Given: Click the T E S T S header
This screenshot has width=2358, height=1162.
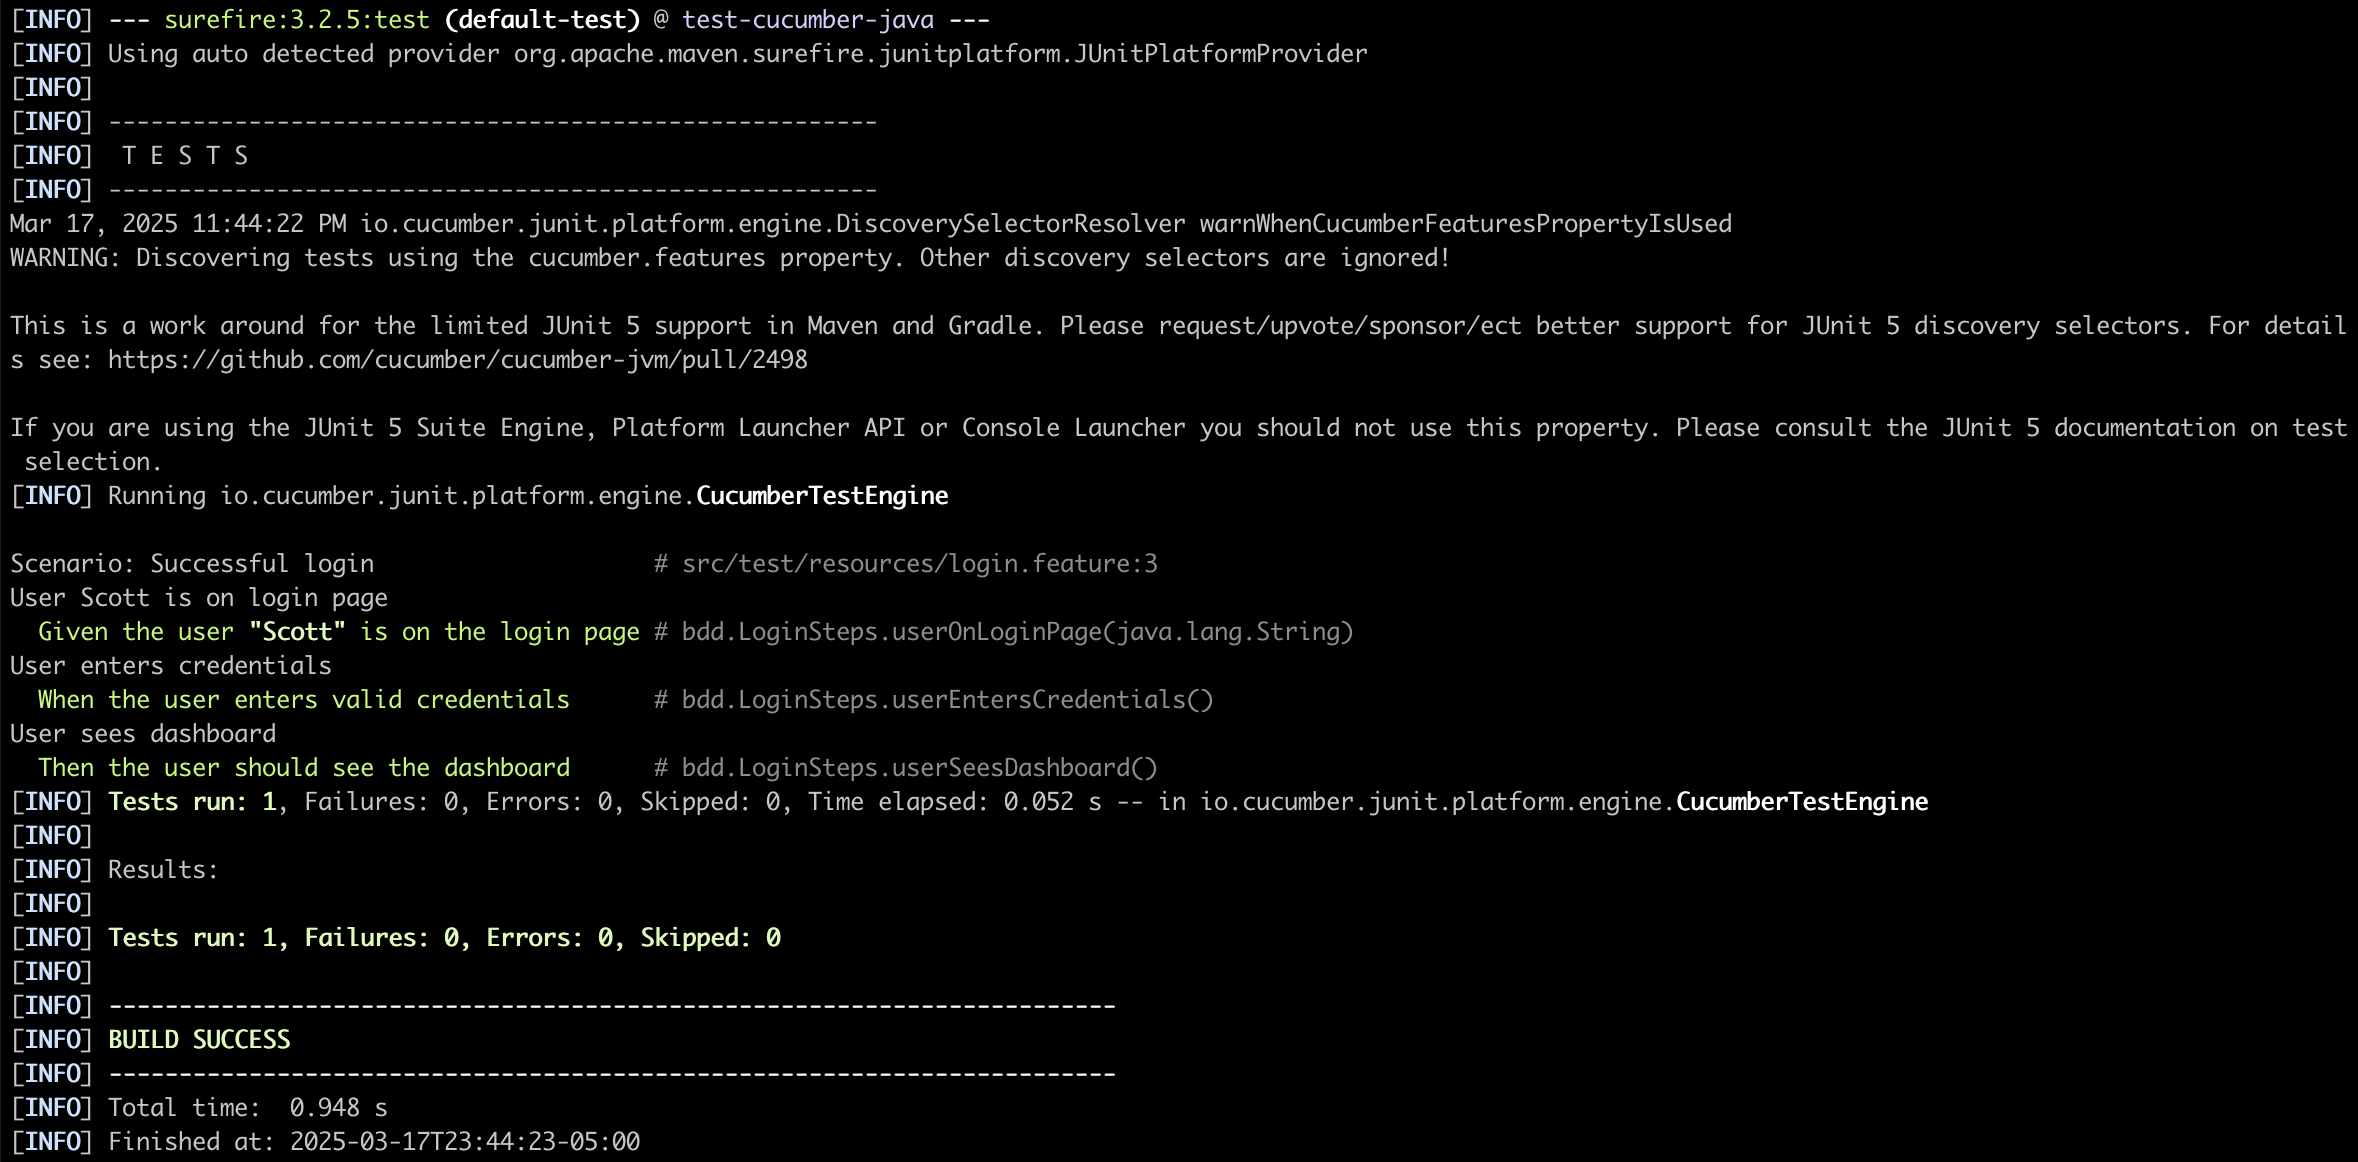Looking at the screenshot, I should 185,156.
